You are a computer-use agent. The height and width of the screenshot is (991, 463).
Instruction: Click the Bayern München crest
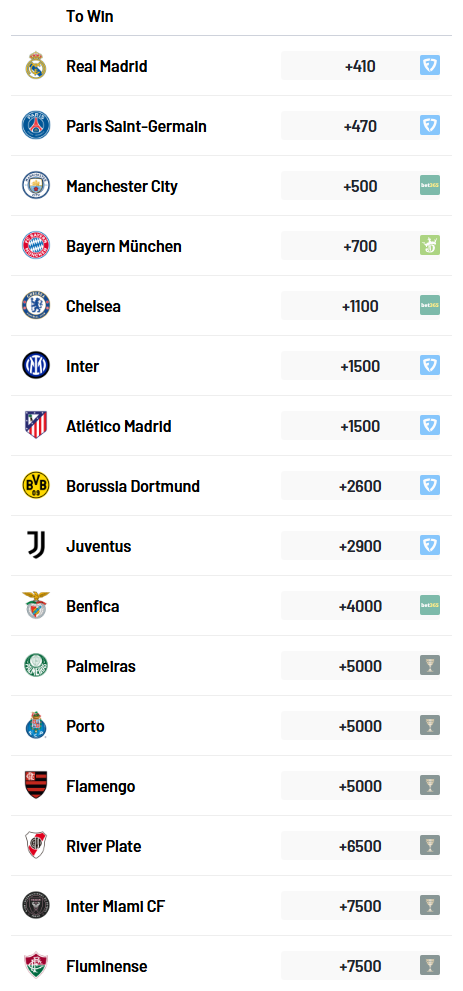click(x=36, y=246)
